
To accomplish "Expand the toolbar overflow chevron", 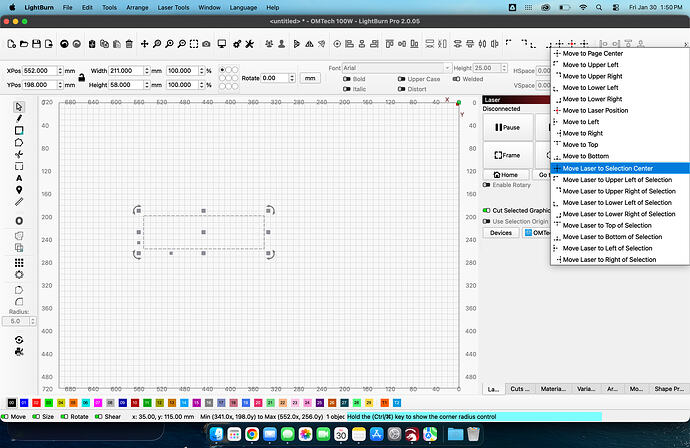I will click(685, 44).
